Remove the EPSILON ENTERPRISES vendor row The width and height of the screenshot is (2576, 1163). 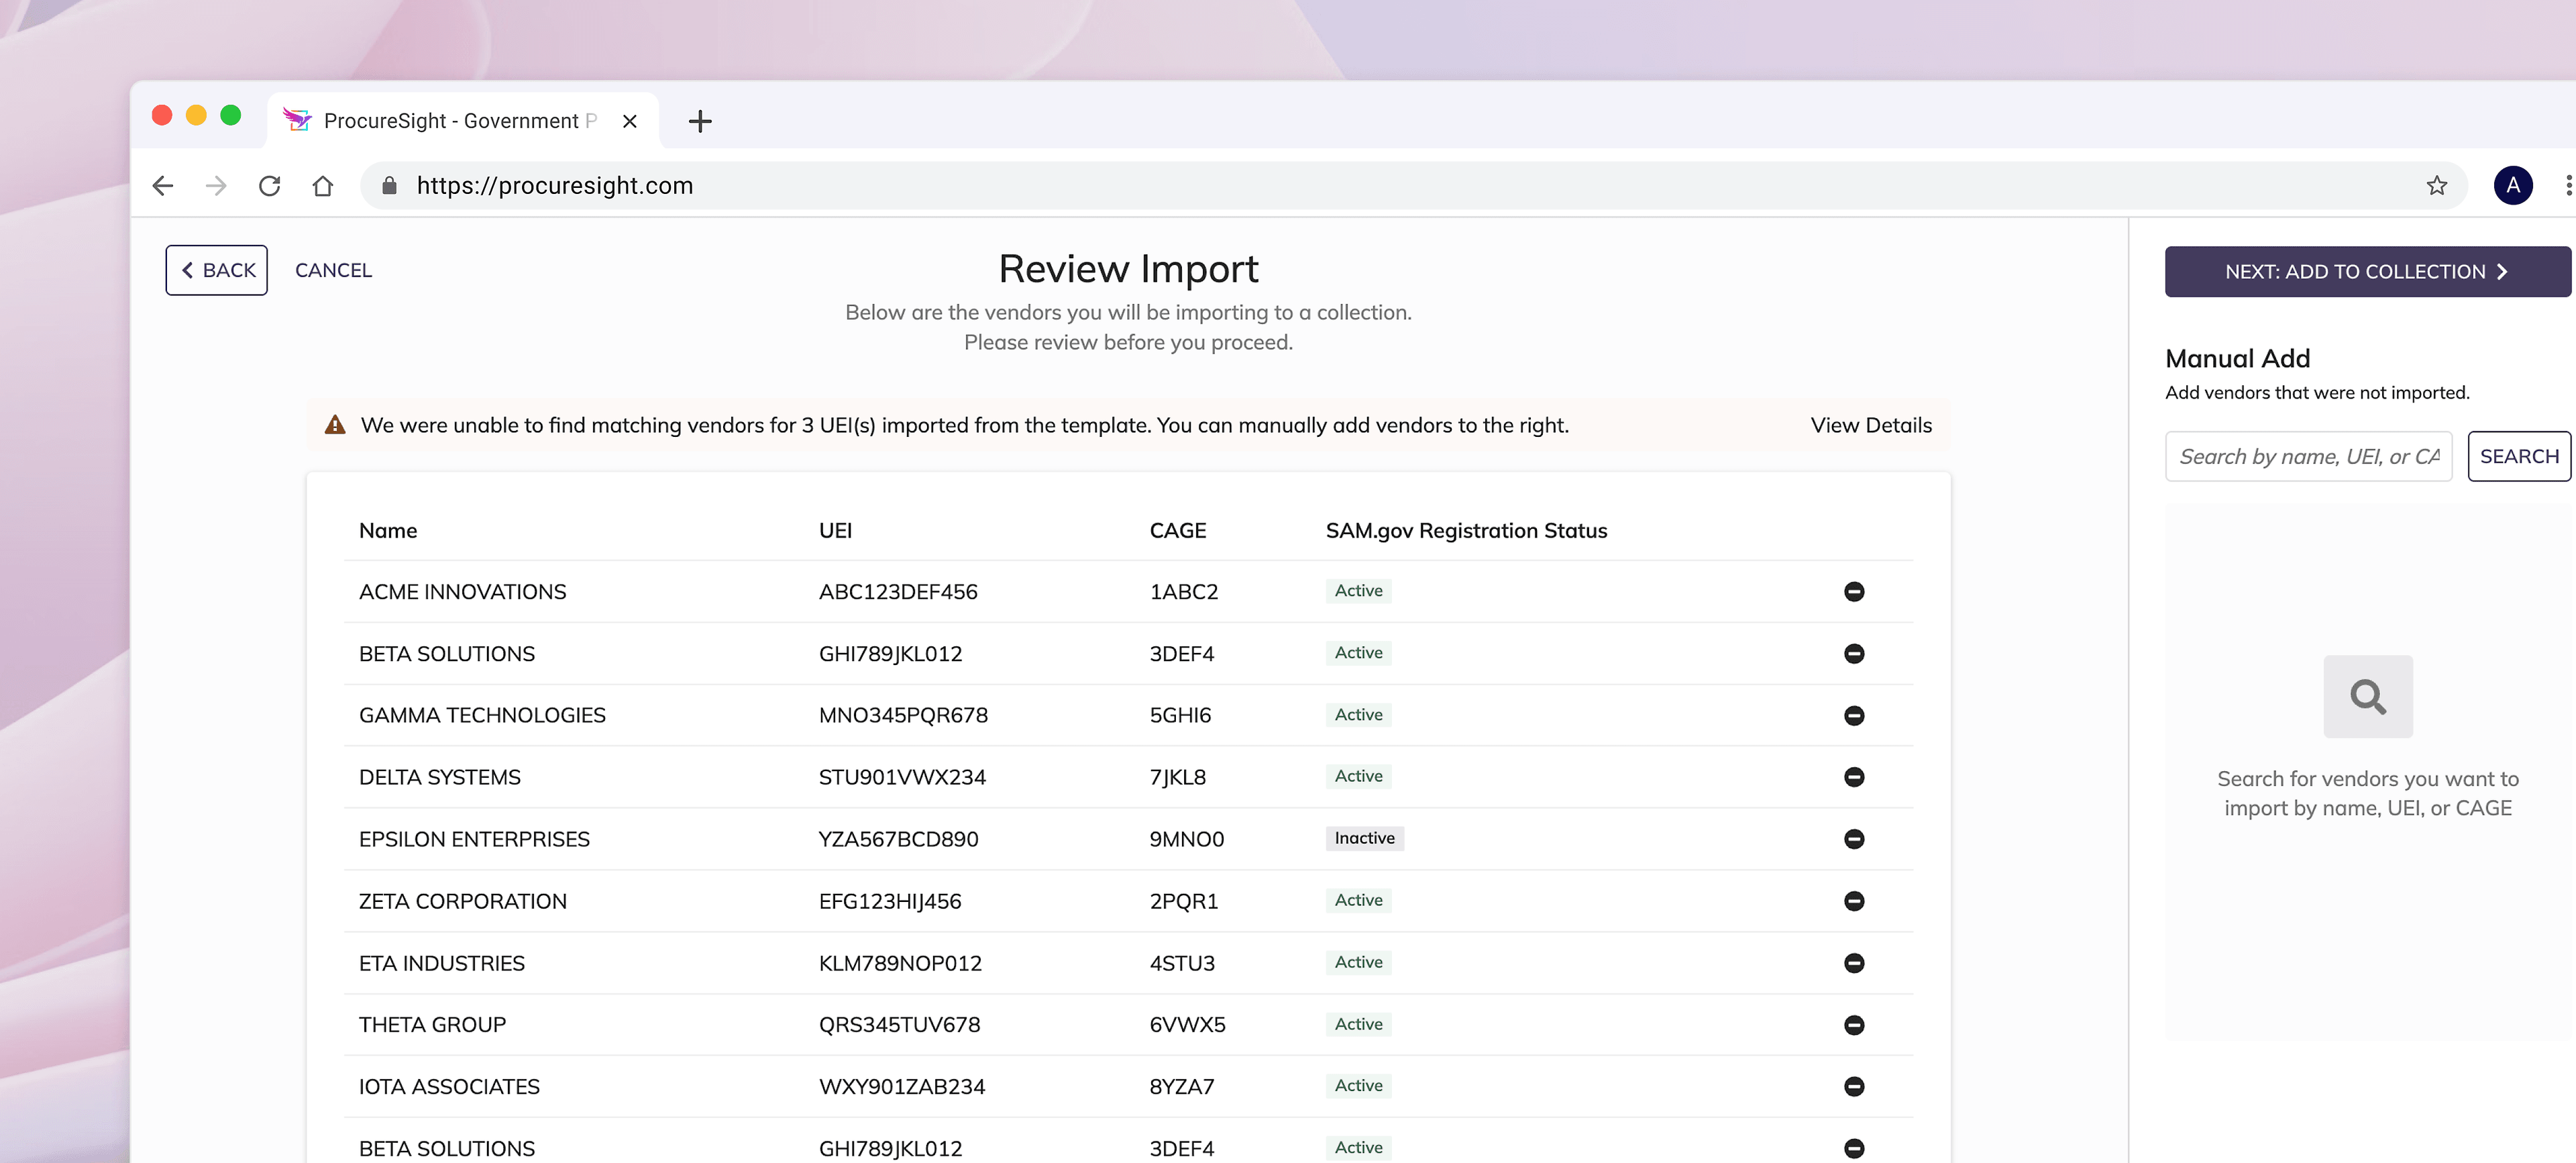[1853, 838]
